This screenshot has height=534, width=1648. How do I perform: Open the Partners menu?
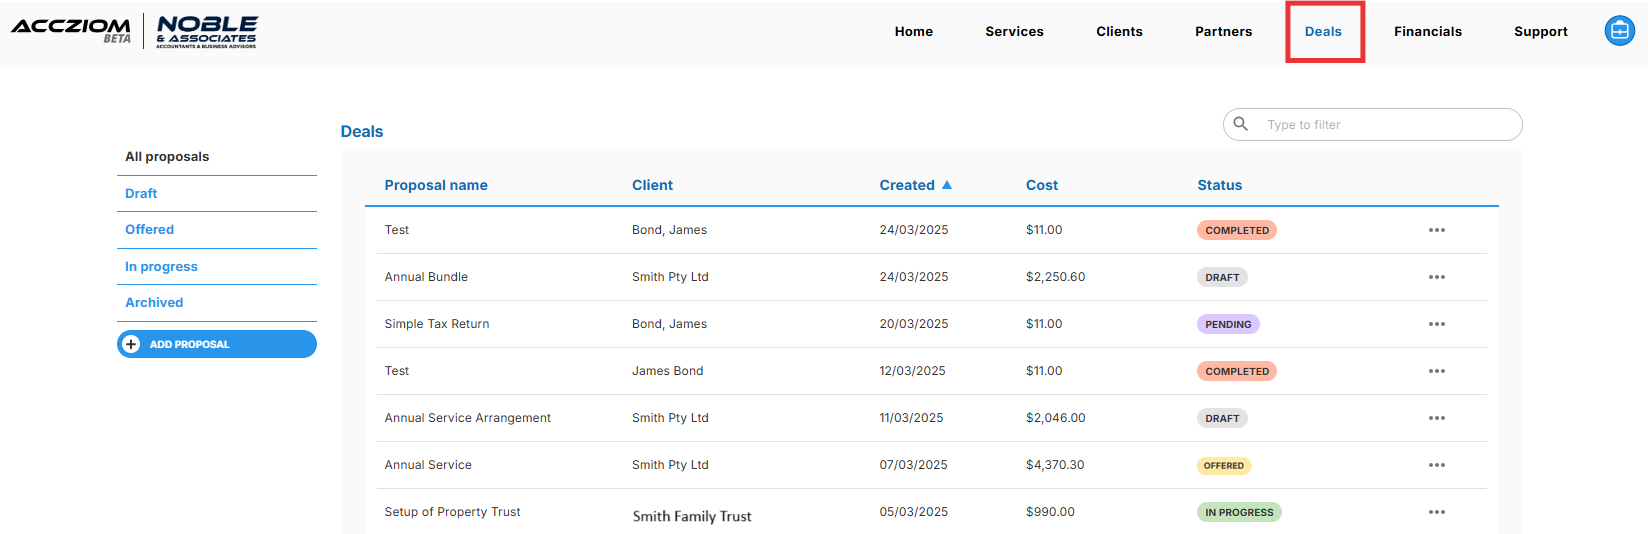point(1223,32)
